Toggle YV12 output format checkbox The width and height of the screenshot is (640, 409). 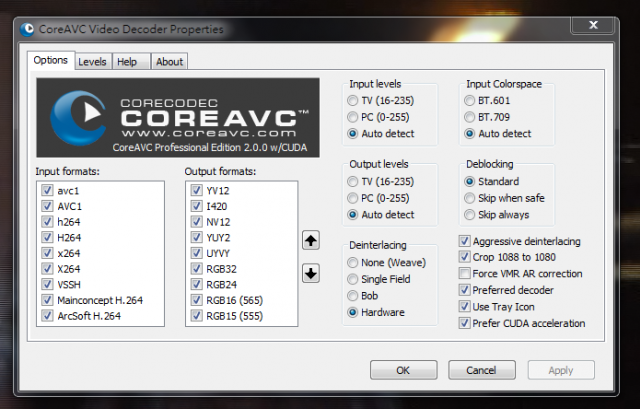pos(197,190)
